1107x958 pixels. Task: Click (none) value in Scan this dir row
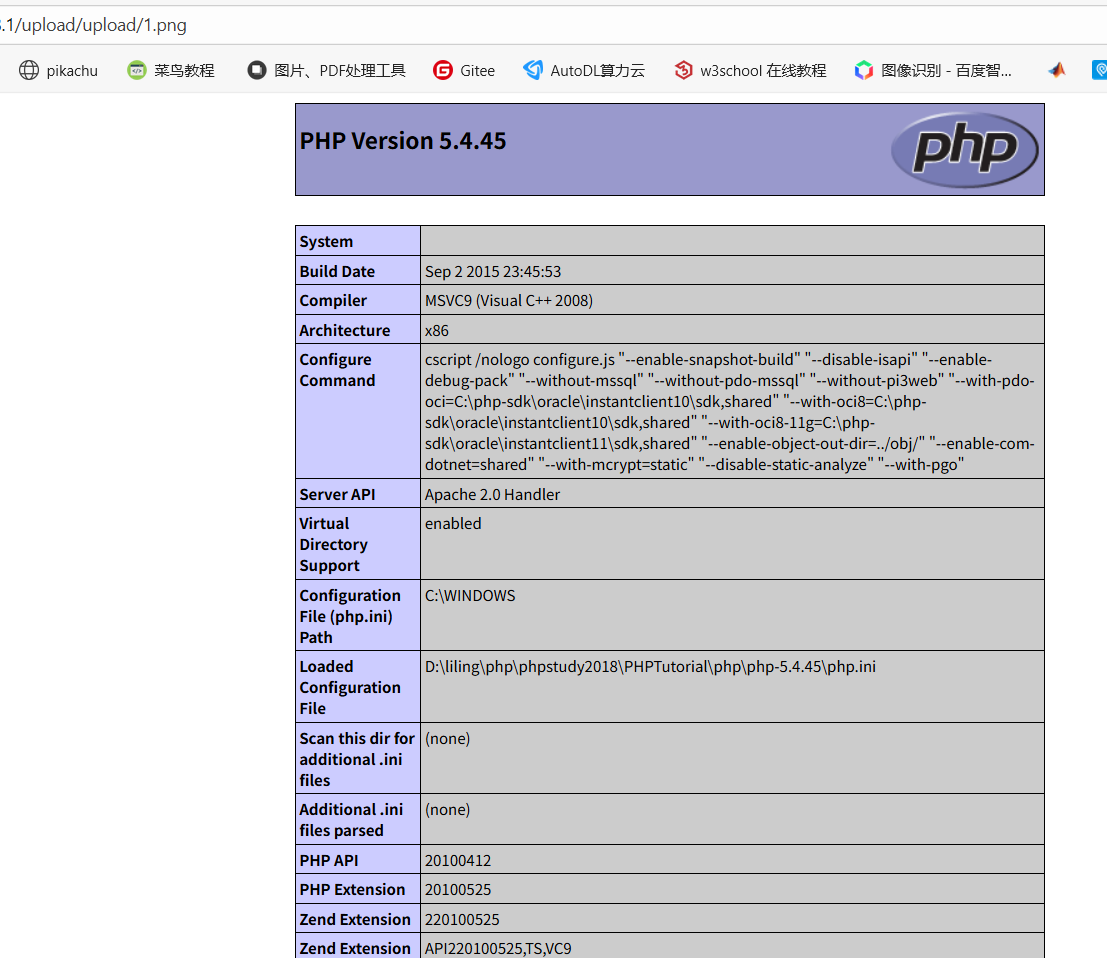tap(448, 738)
